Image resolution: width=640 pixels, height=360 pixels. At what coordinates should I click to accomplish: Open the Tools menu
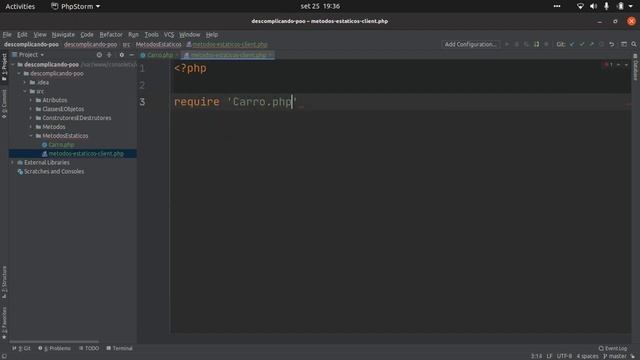pos(151,35)
